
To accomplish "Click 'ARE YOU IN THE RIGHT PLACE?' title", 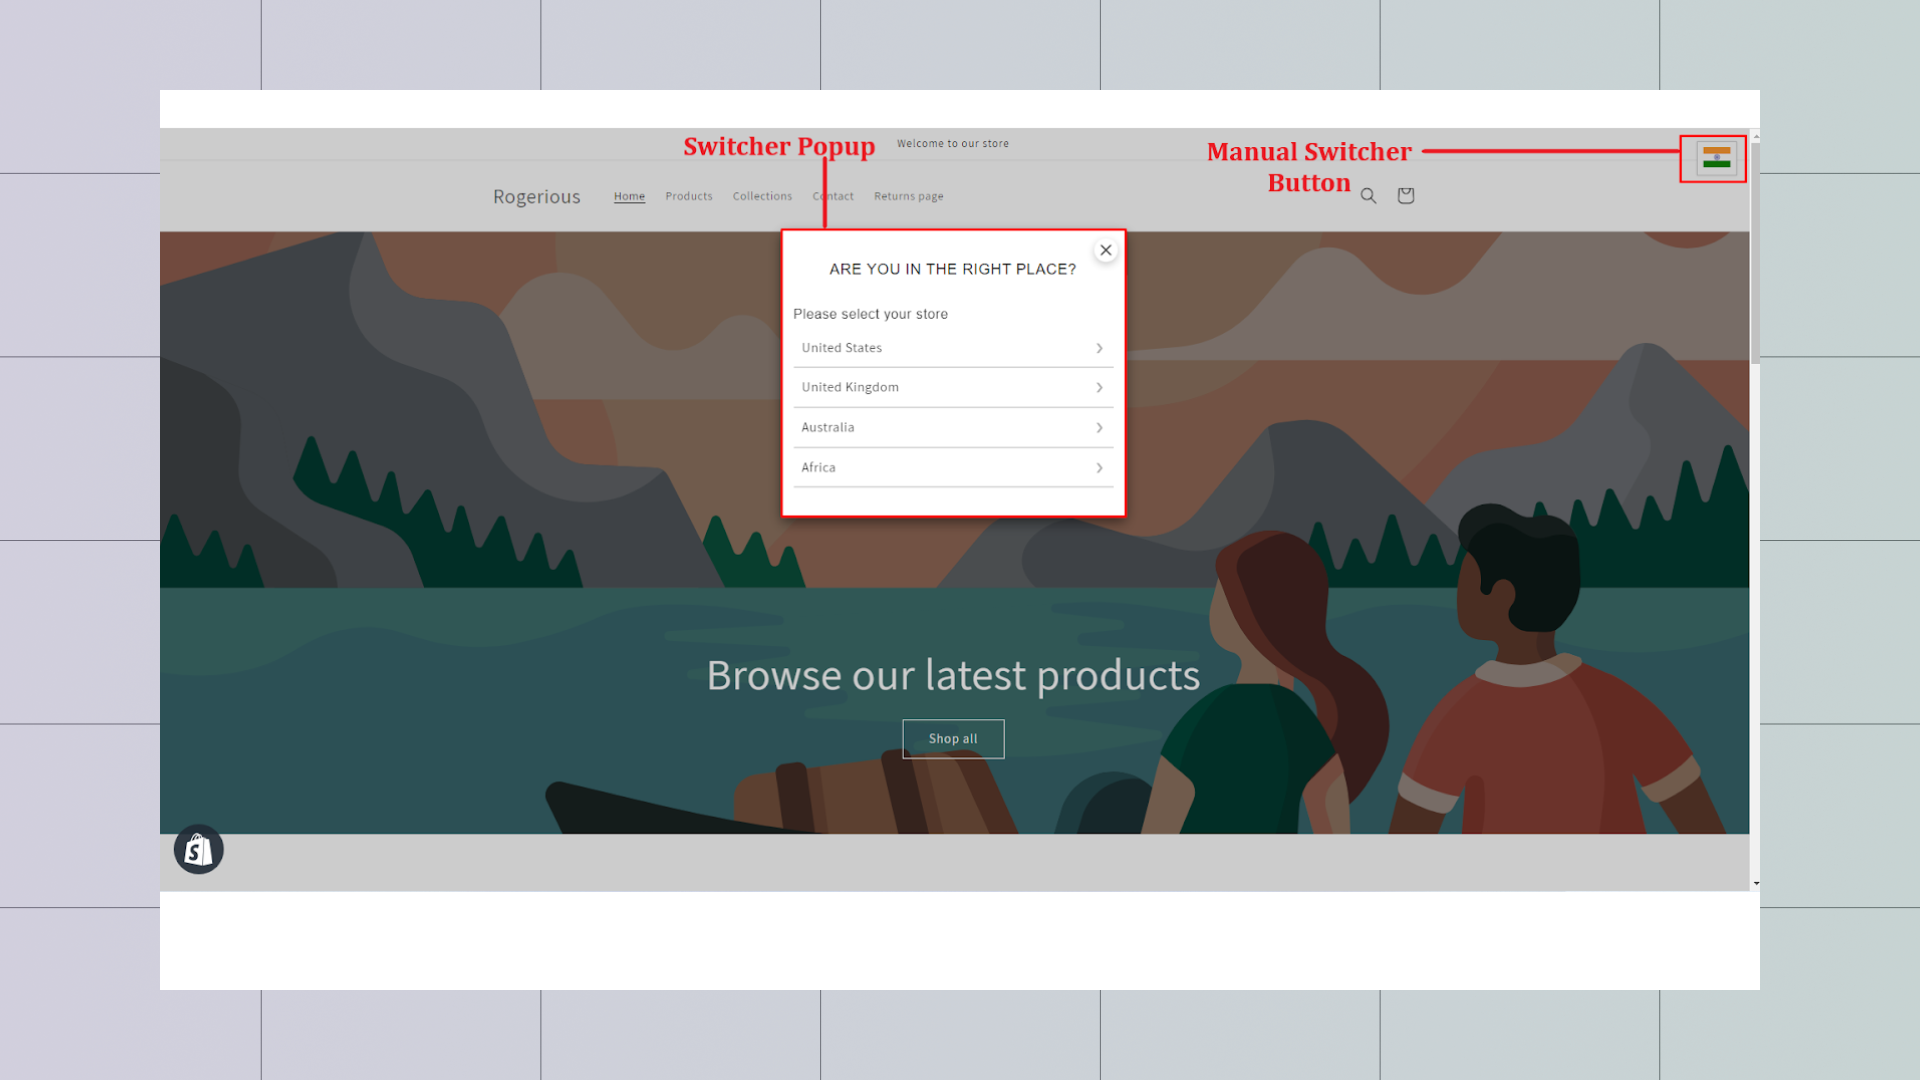I will 952,269.
